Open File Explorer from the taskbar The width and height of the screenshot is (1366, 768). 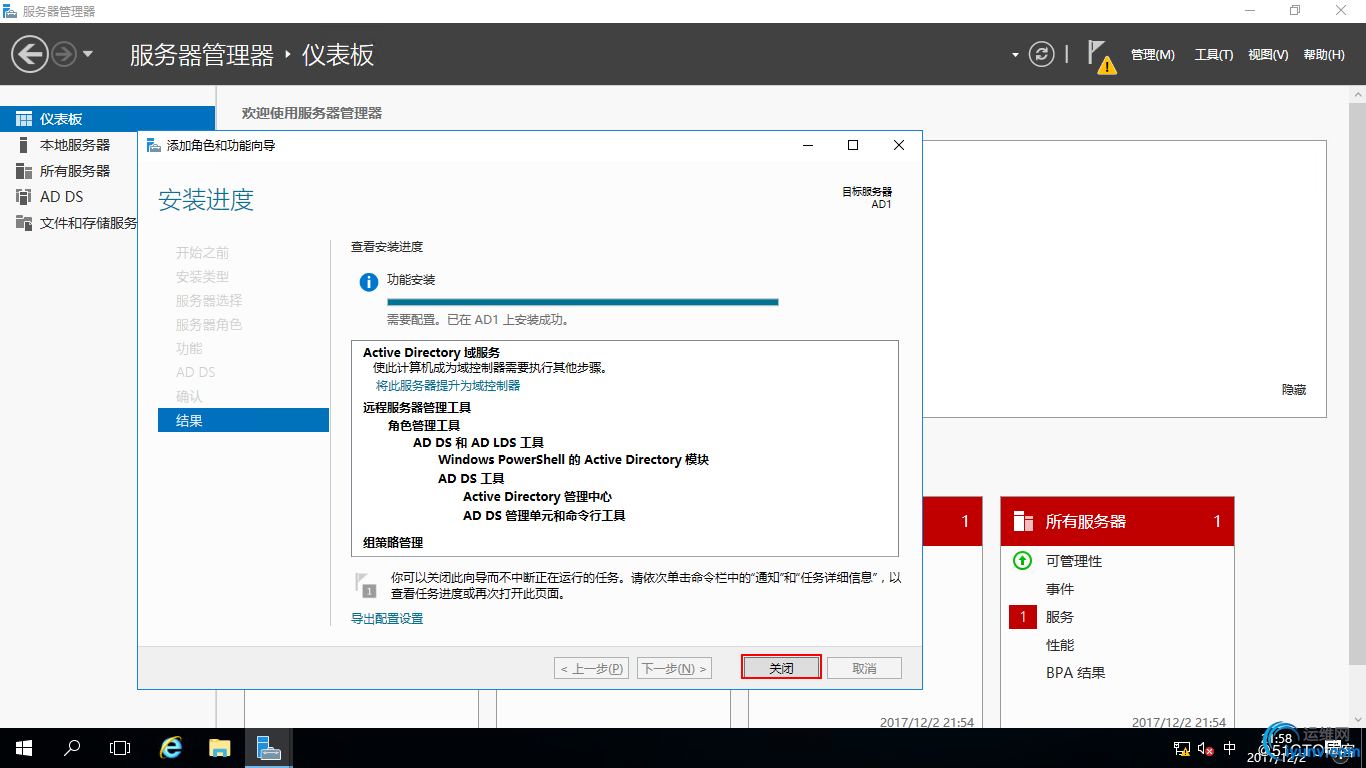coord(220,748)
